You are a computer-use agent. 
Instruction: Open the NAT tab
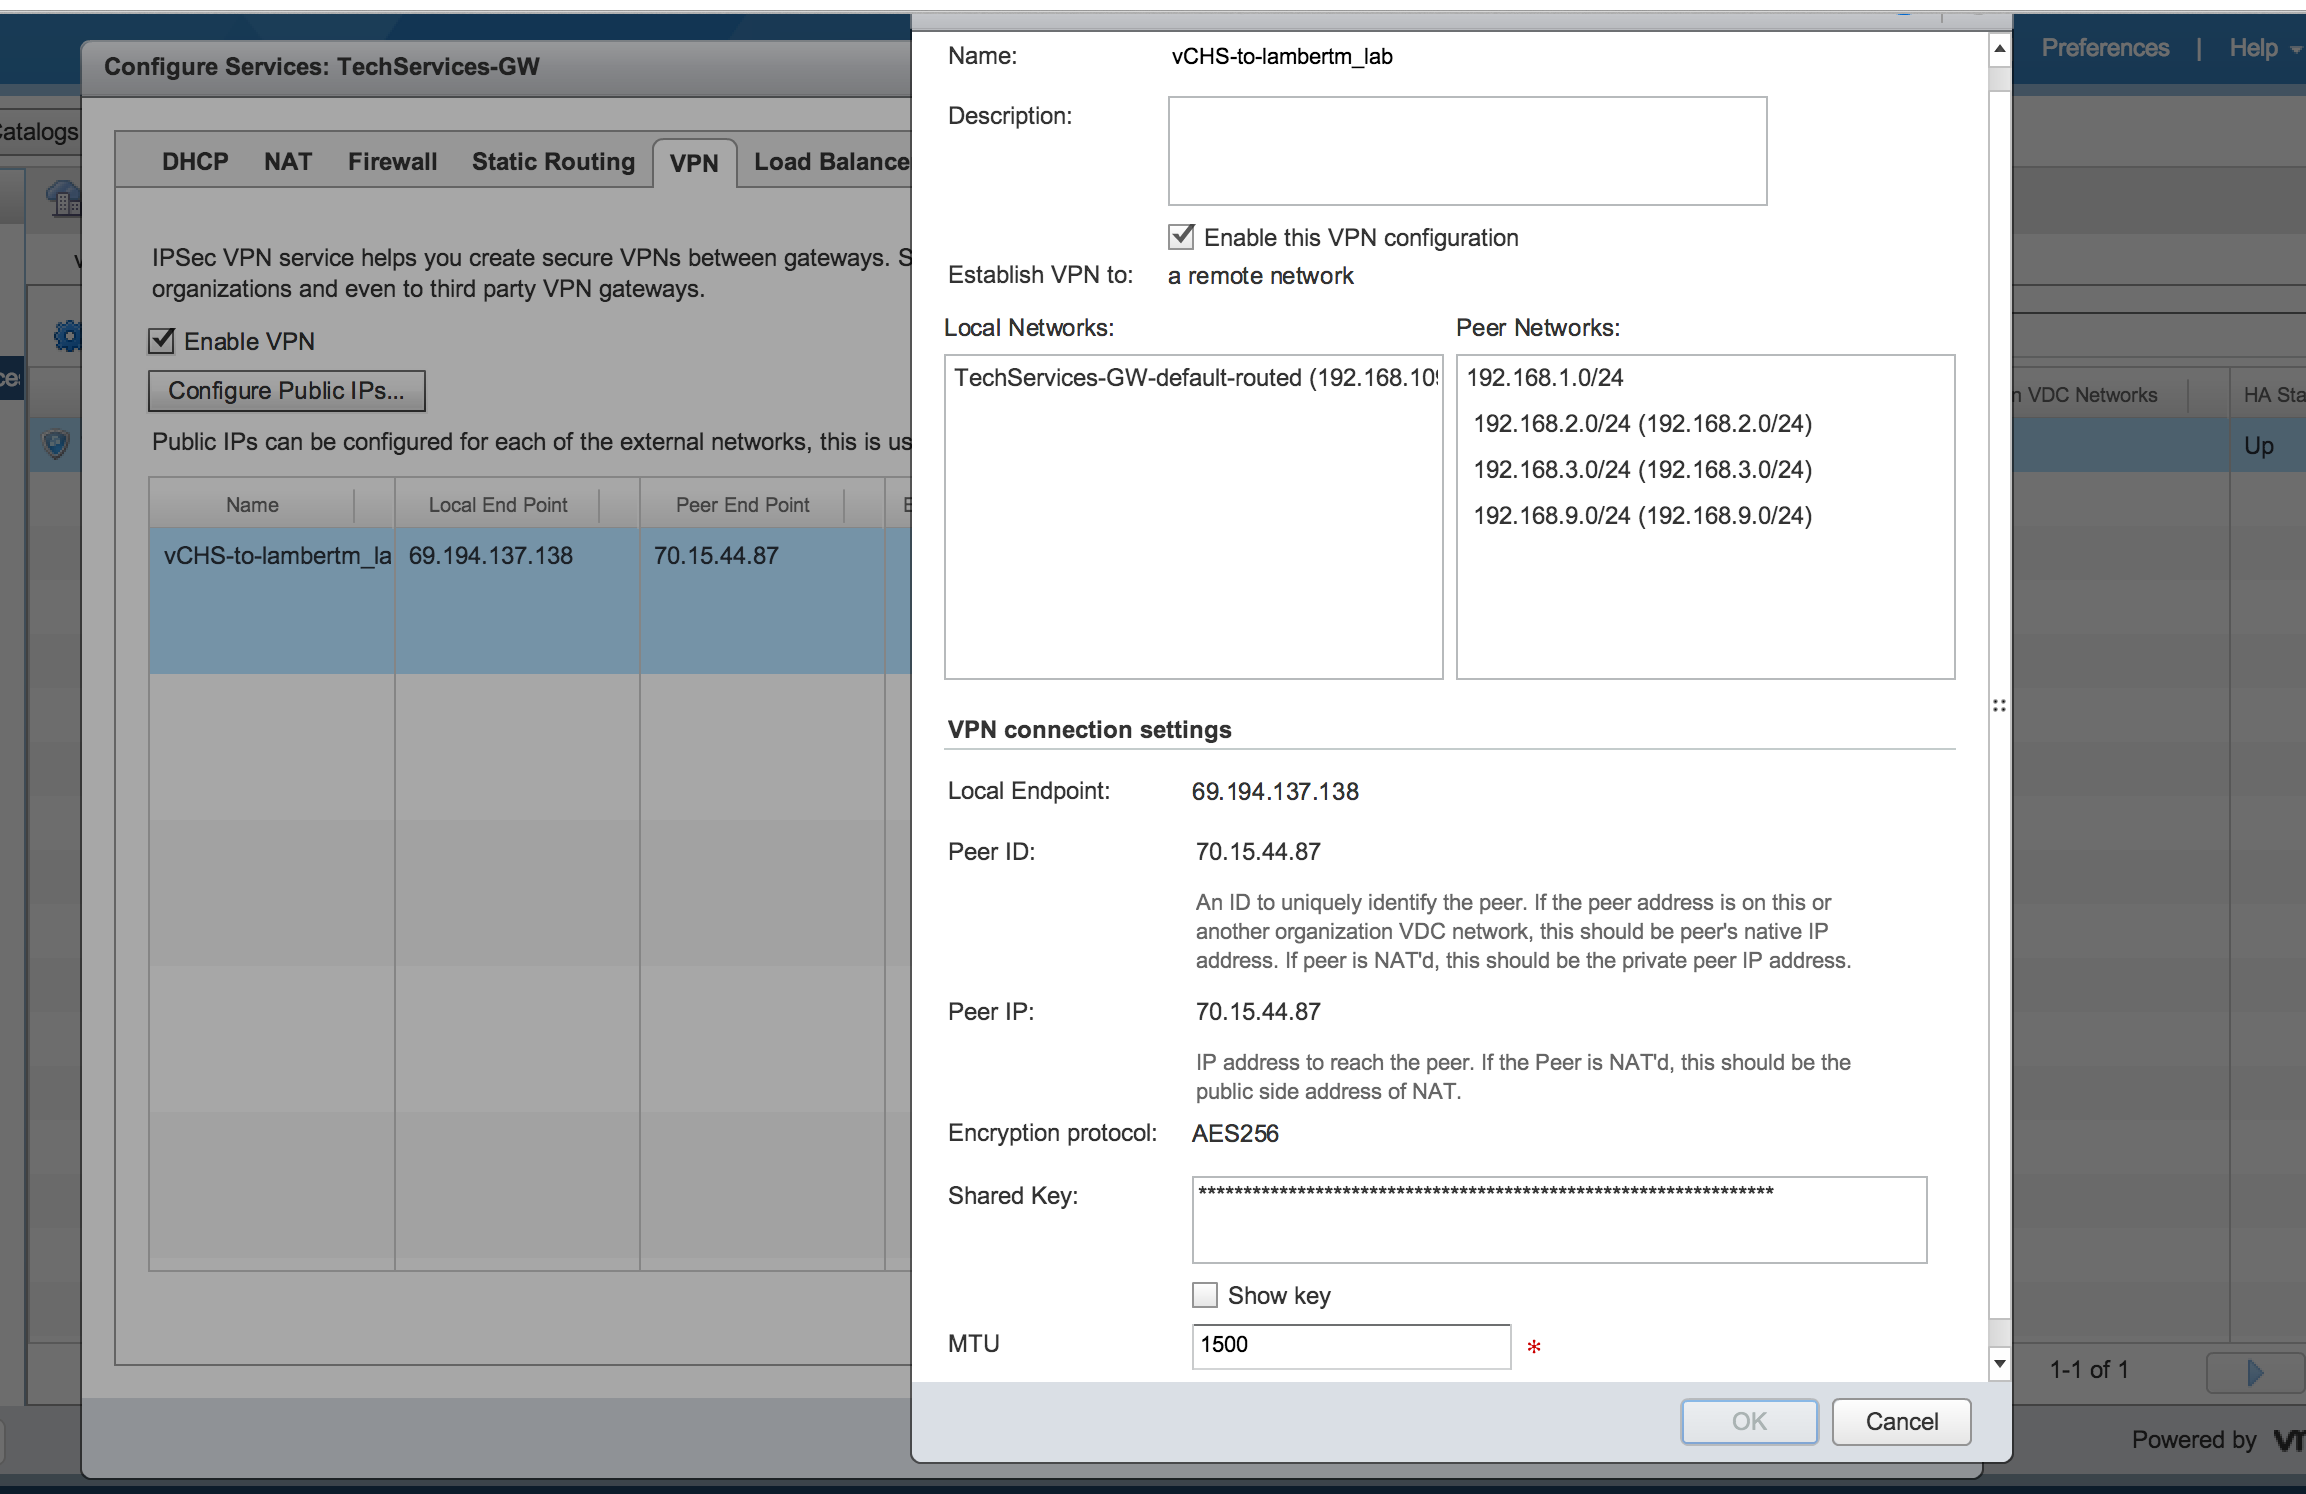pos(288,162)
